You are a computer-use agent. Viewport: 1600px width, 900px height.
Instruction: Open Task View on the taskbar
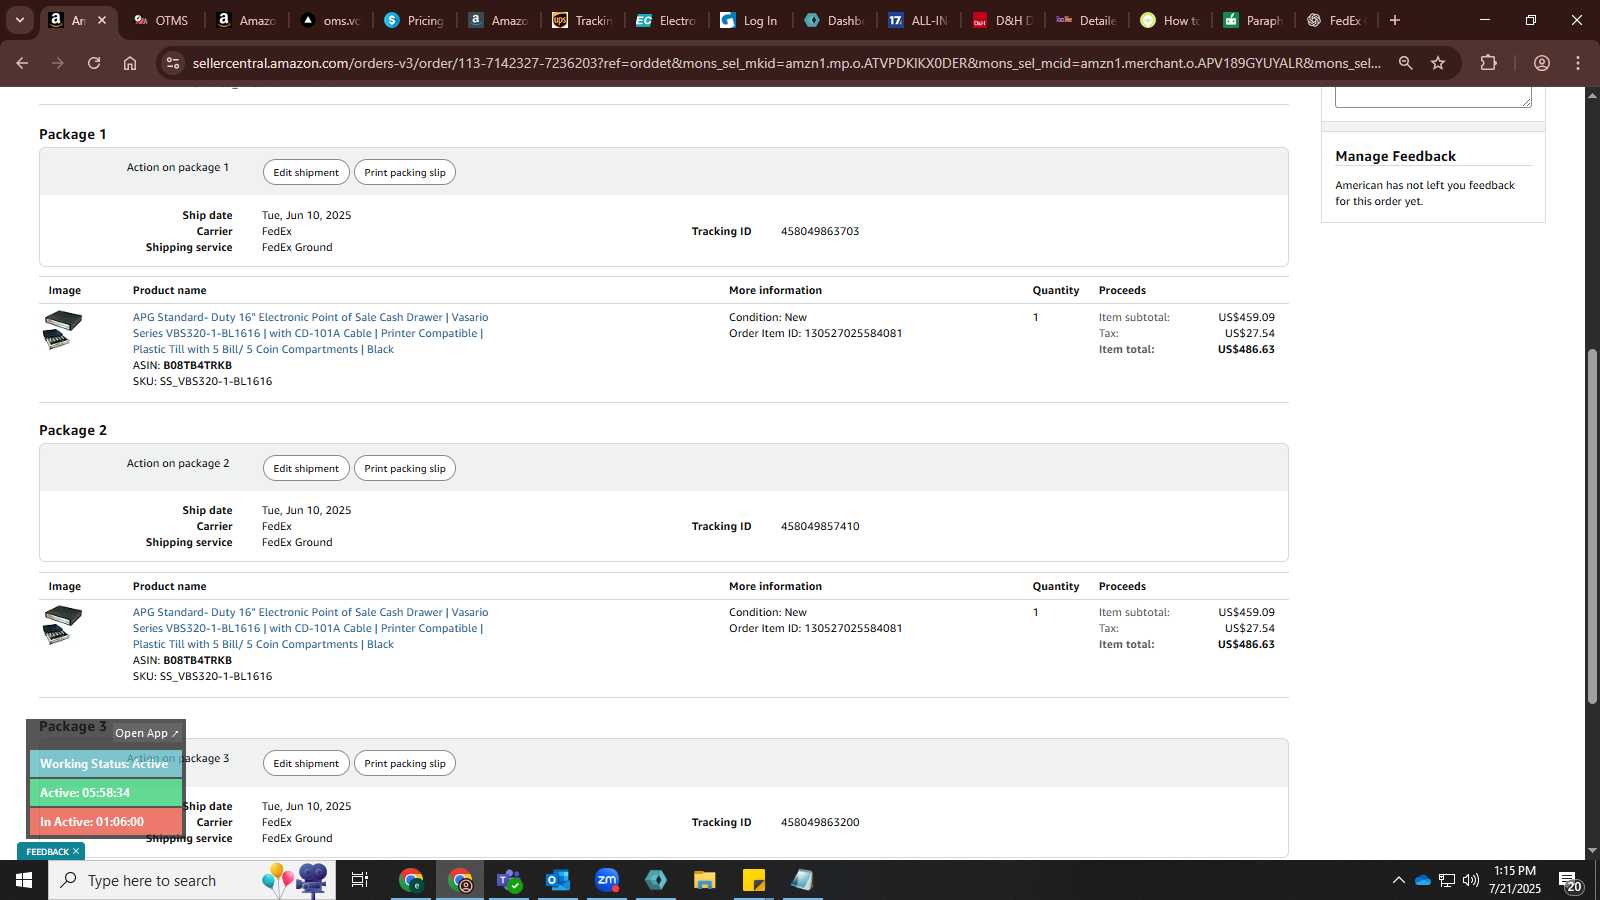[x=360, y=880]
